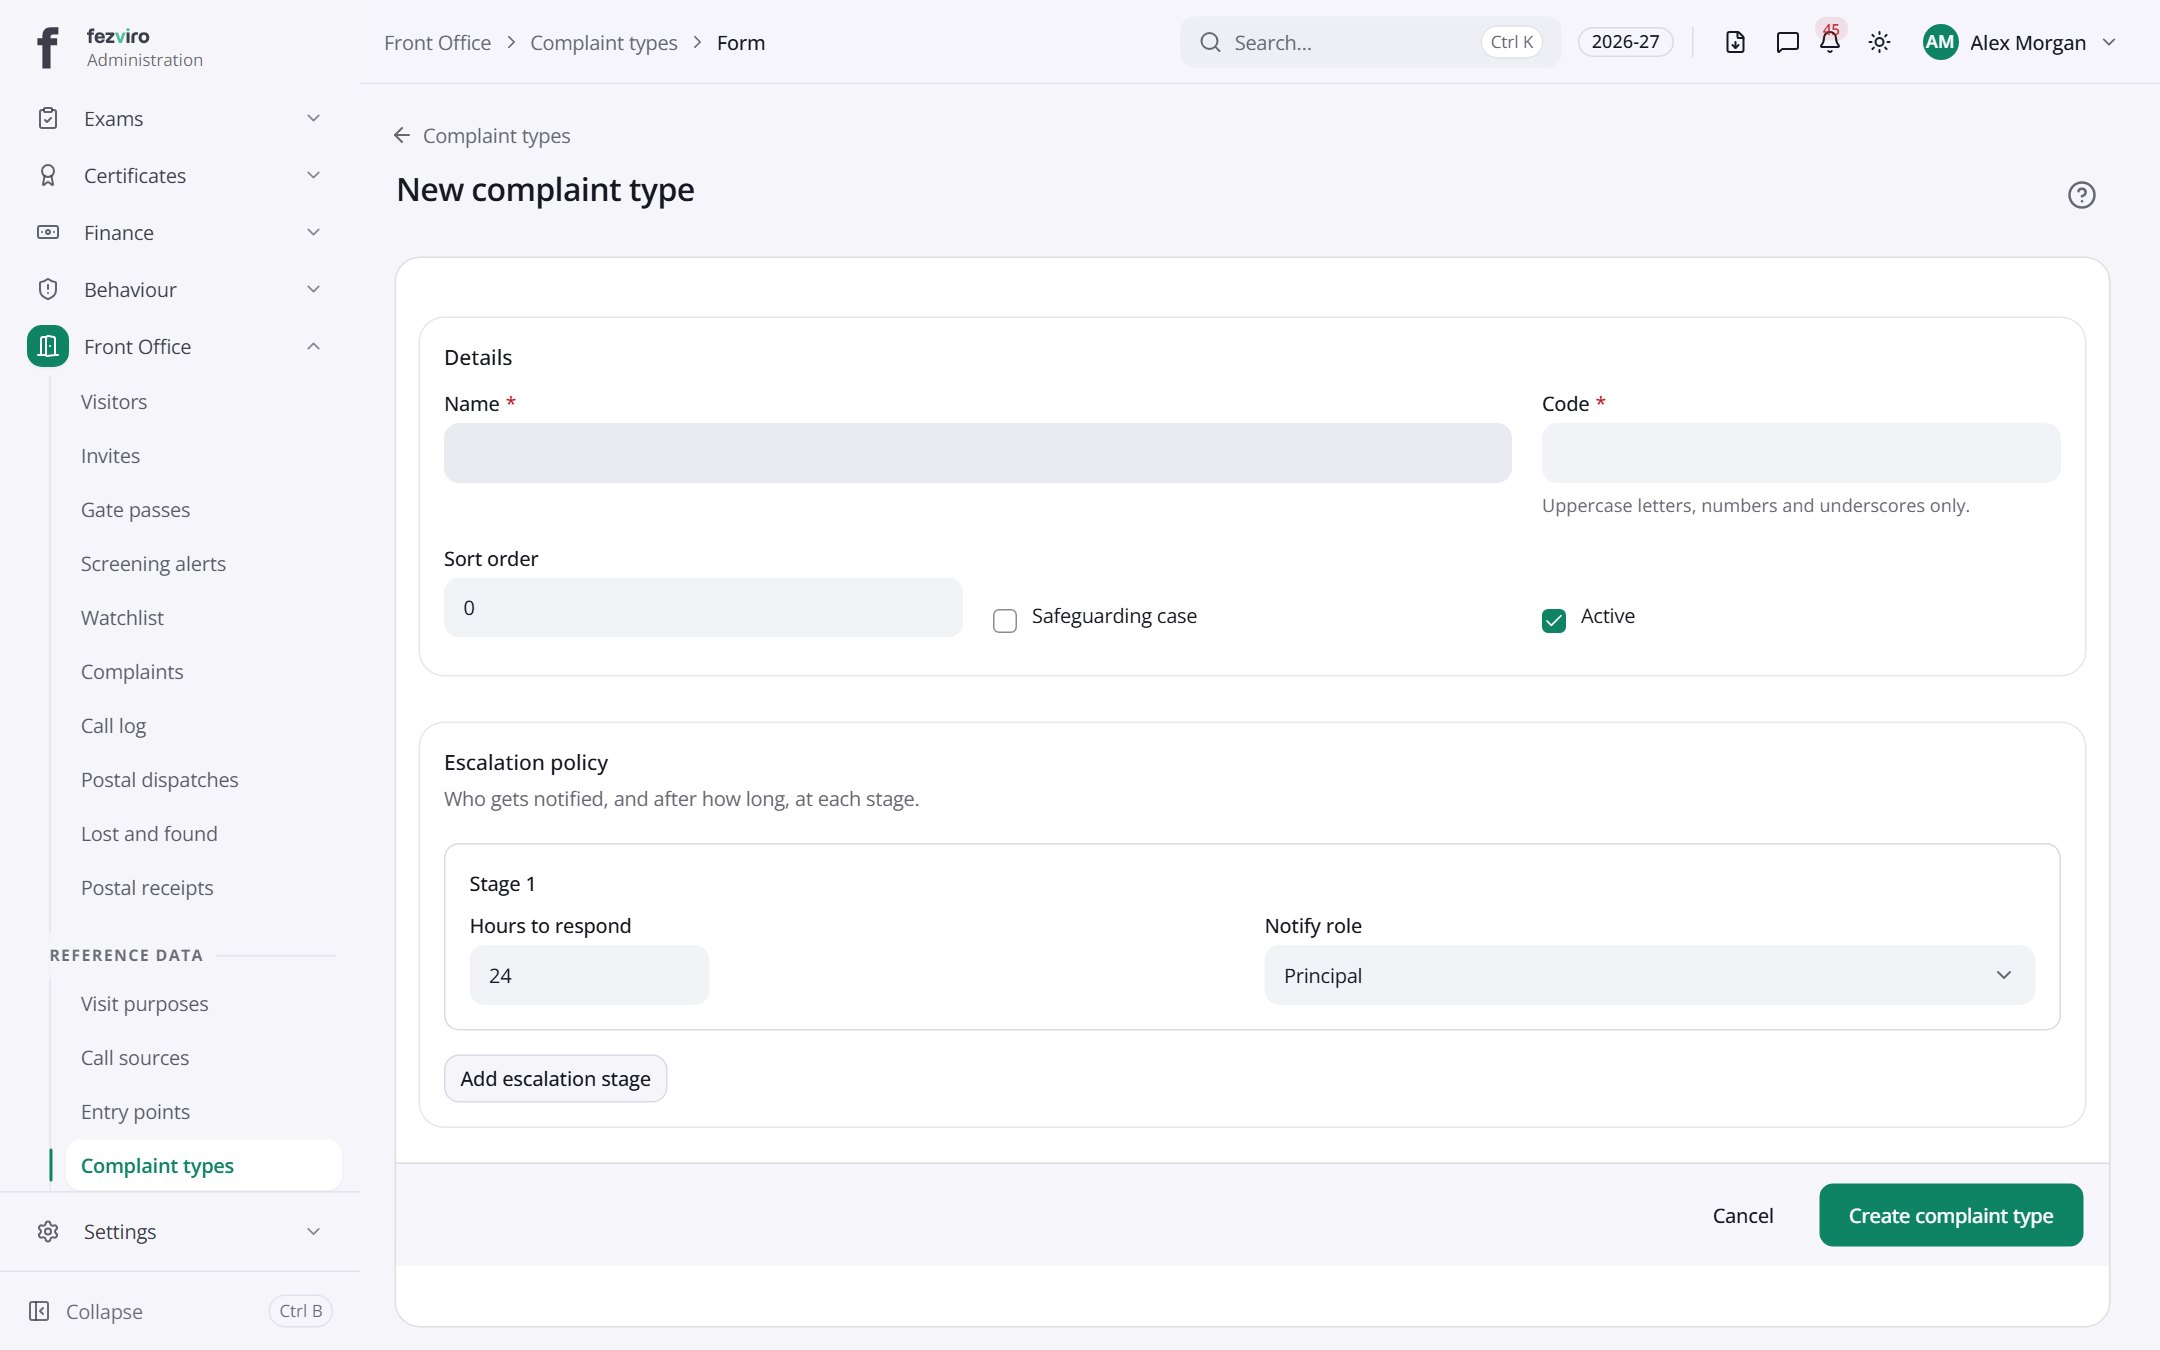Viewport: 2160px width, 1350px height.
Task: Click the back arrow to Complaint types
Action: (x=402, y=135)
